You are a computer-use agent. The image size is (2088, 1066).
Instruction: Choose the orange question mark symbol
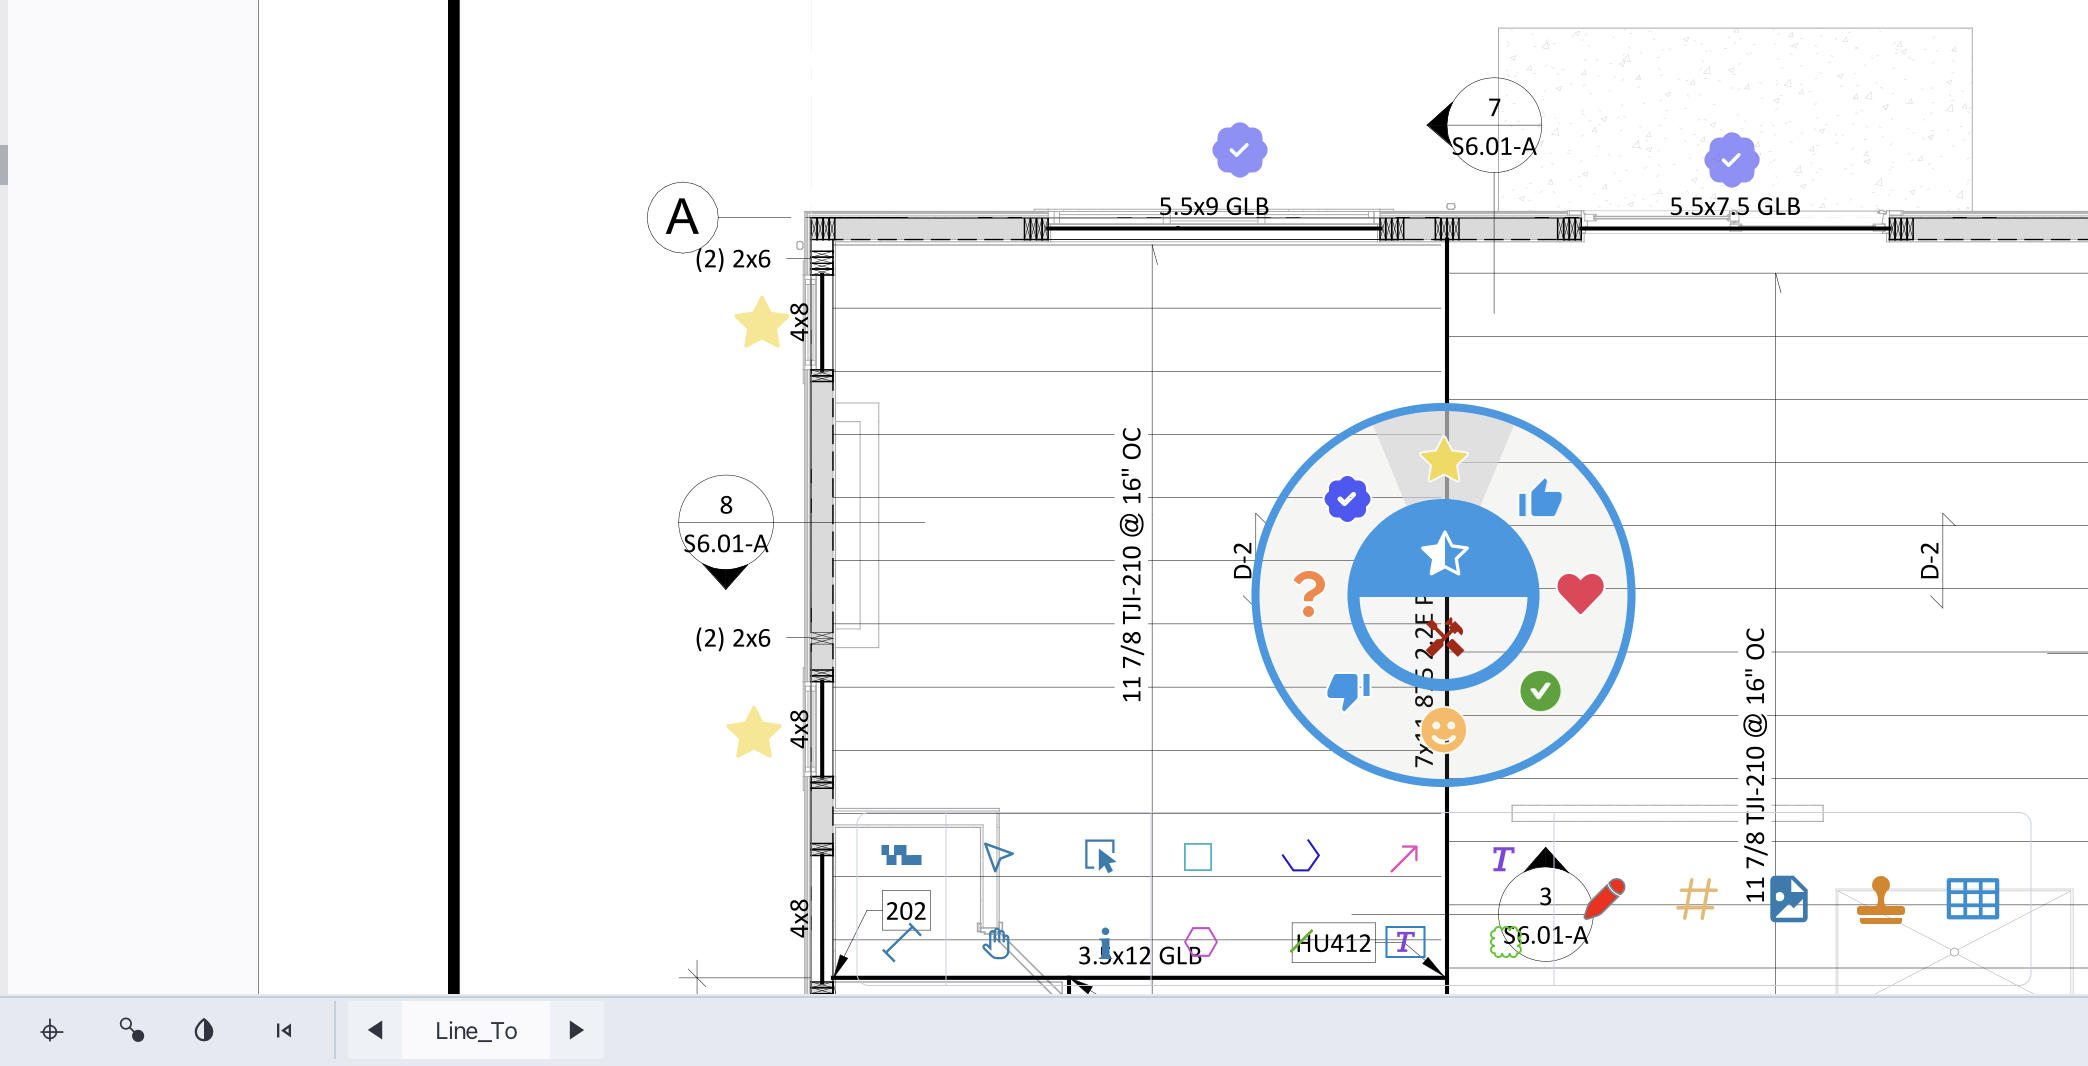click(x=1309, y=594)
